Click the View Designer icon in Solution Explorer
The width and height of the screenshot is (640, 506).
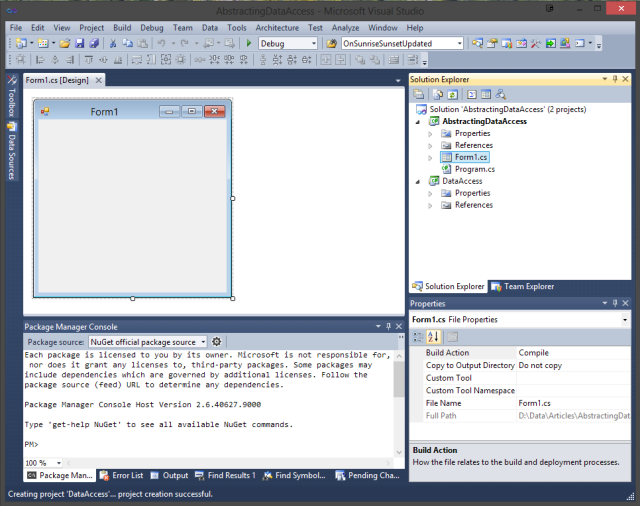pos(486,95)
